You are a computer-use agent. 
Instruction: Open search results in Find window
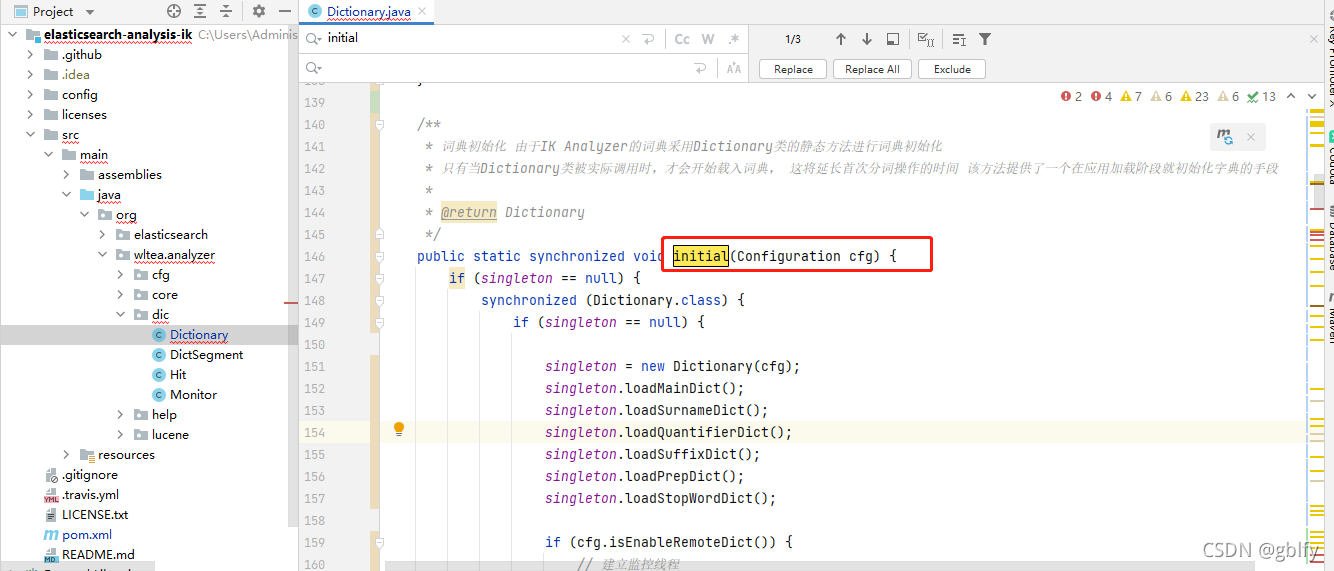click(x=893, y=39)
